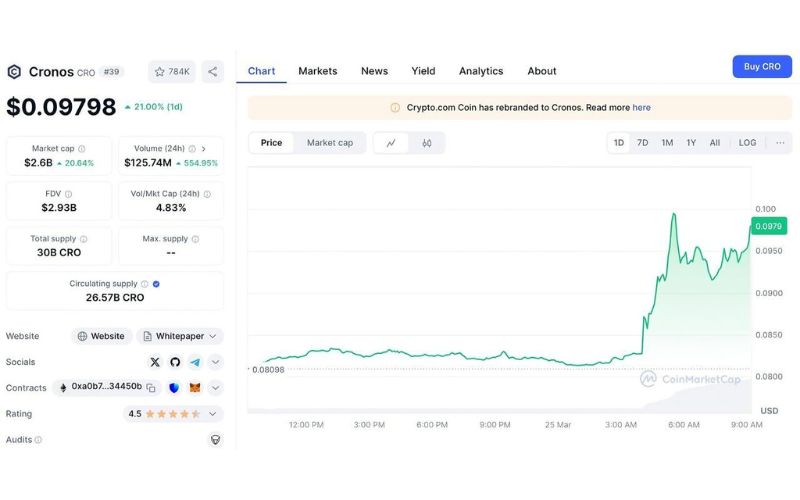The image size is (800, 500).
Task: Click the $2.93B FDV value
Action: 59,208
